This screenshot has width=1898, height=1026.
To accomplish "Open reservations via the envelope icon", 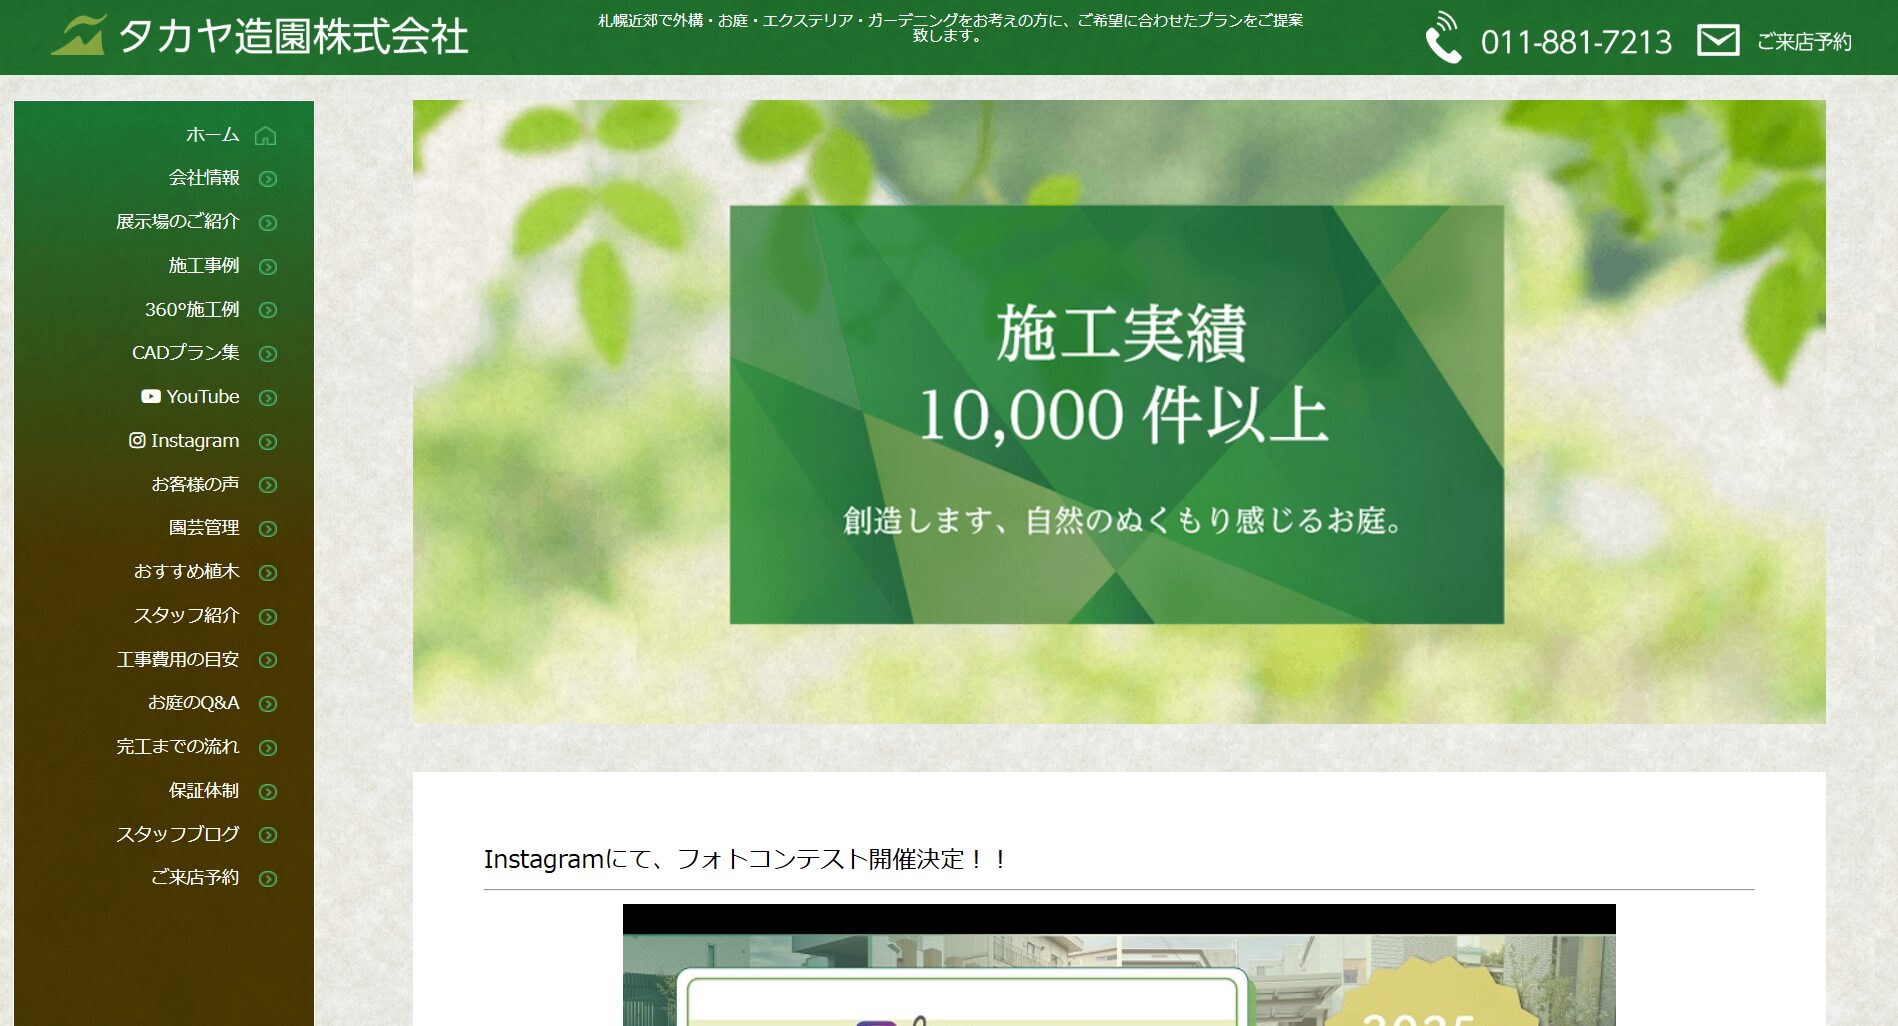I will [x=1721, y=41].
